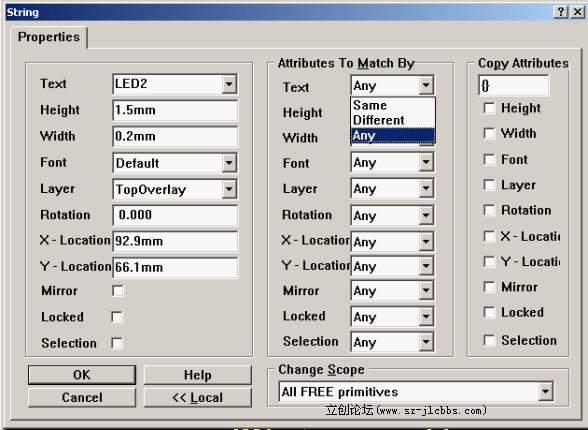This screenshot has height=430, width=588.
Task: Enable Layer under Copy Attributes
Action: tap(489, 185)
